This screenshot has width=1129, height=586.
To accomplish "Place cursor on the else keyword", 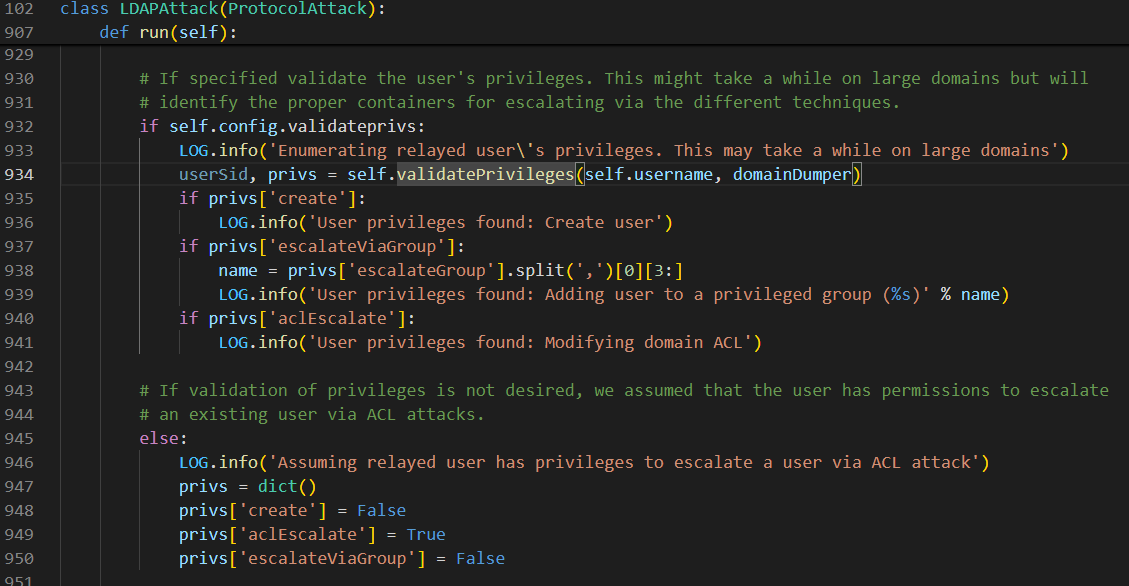I will click(160, 438).
